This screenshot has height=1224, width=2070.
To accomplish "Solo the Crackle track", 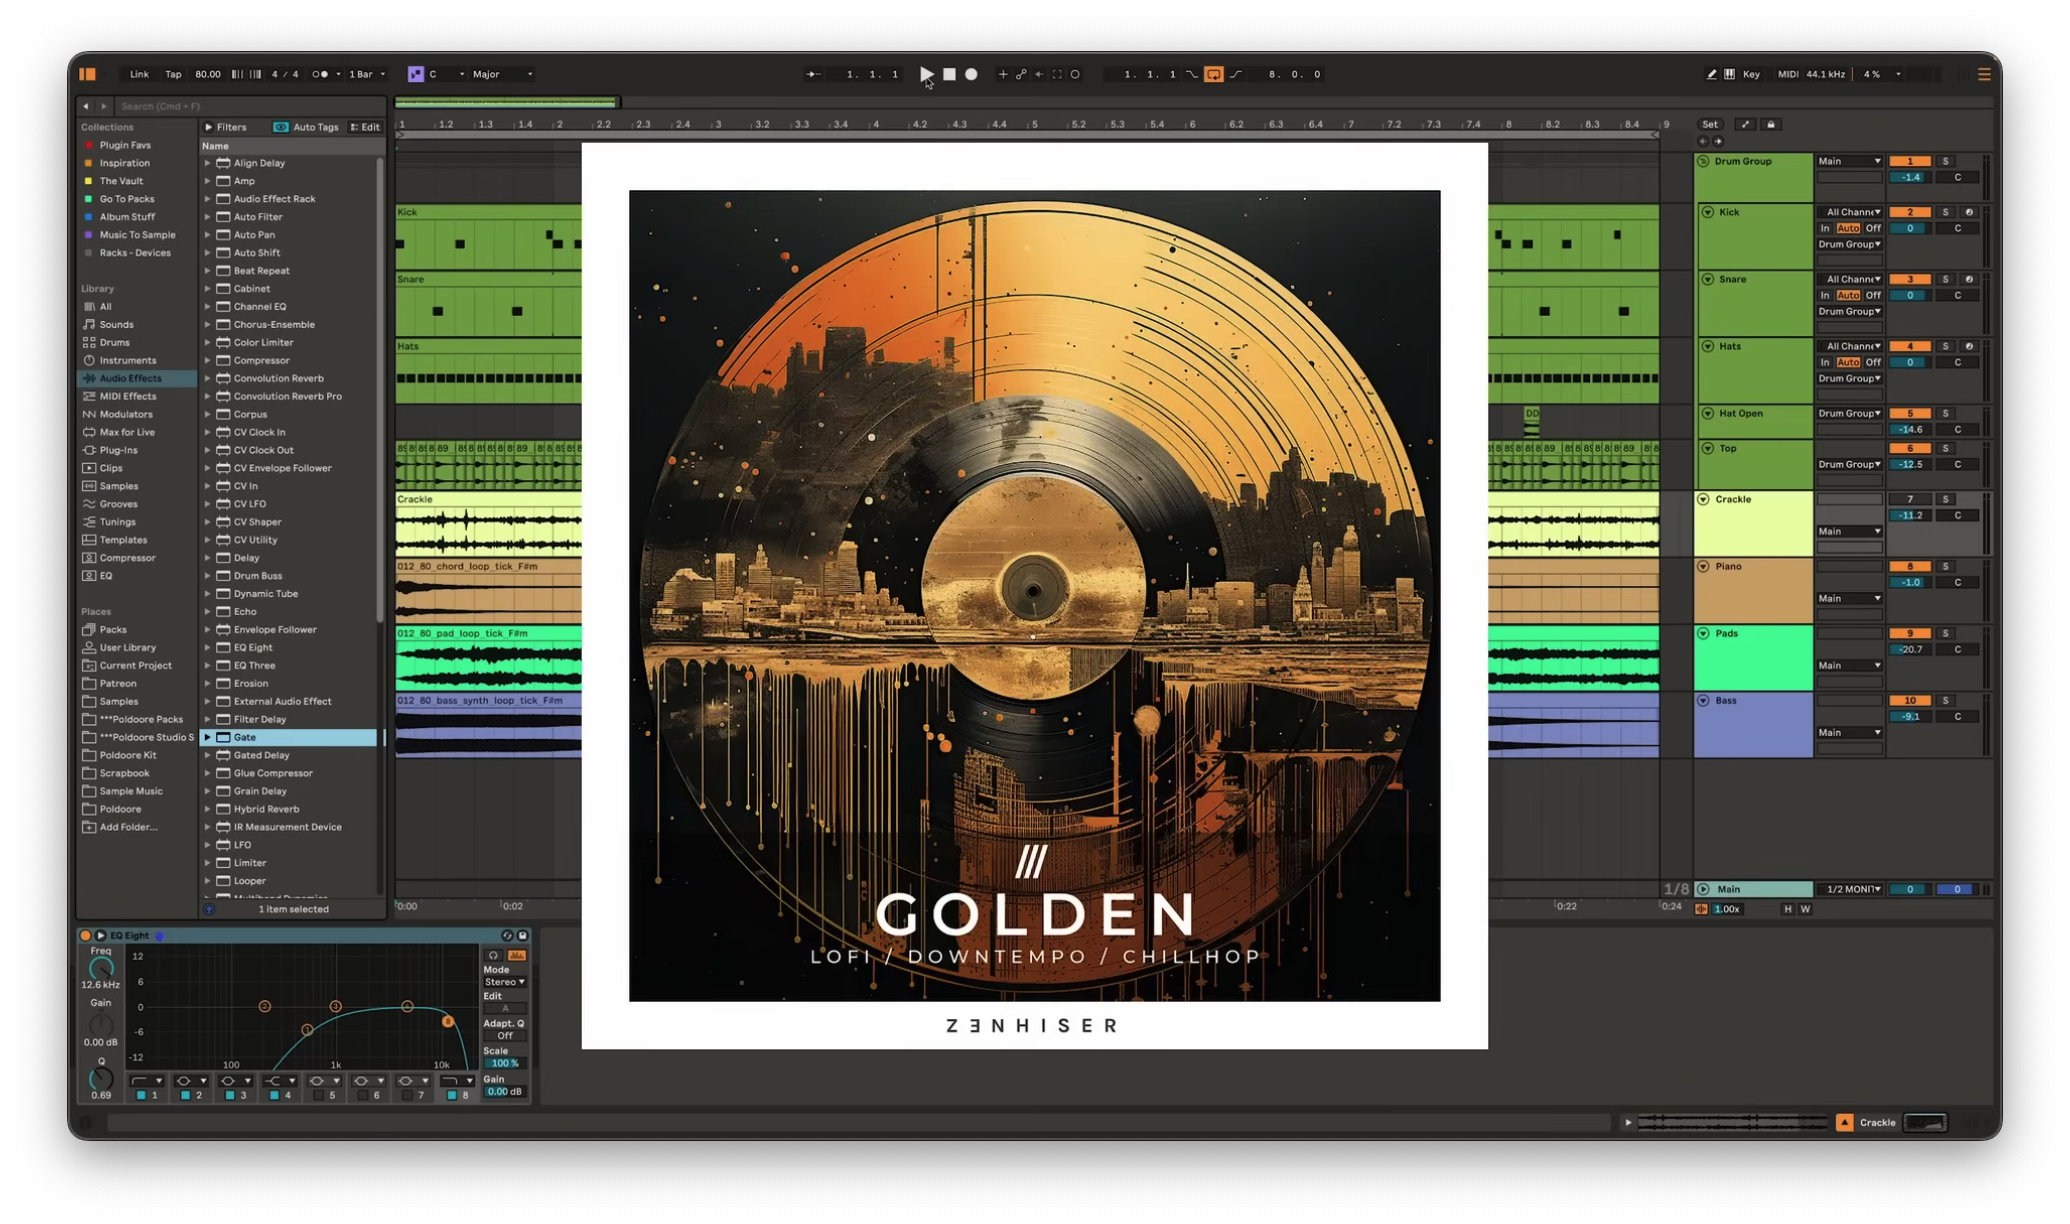I will coord(1945,499).
